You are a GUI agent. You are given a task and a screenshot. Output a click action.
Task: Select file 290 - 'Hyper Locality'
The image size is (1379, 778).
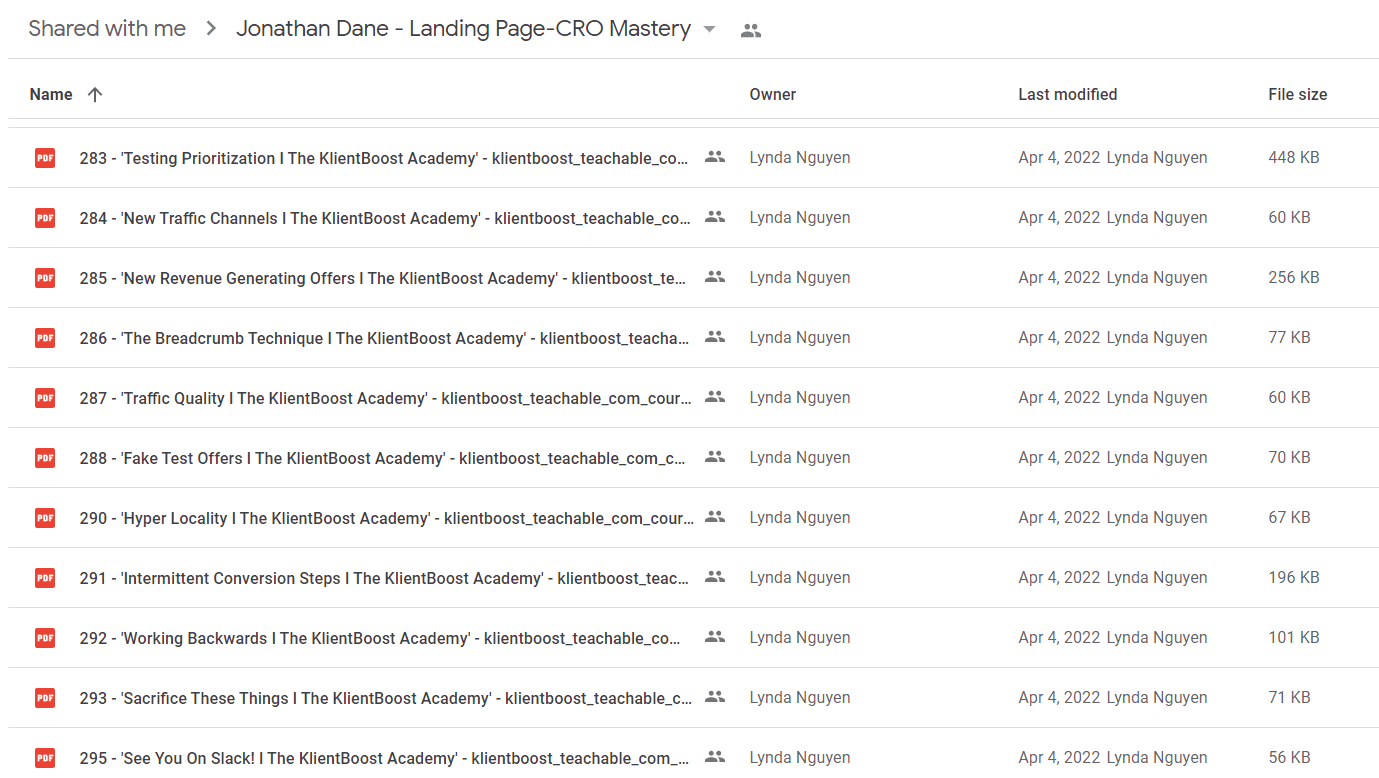(x=387, y=518)
